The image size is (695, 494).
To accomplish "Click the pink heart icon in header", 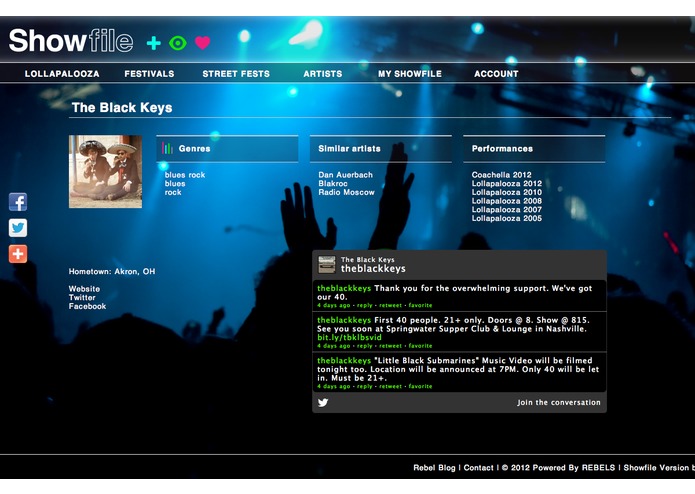I will coord(203,43).
